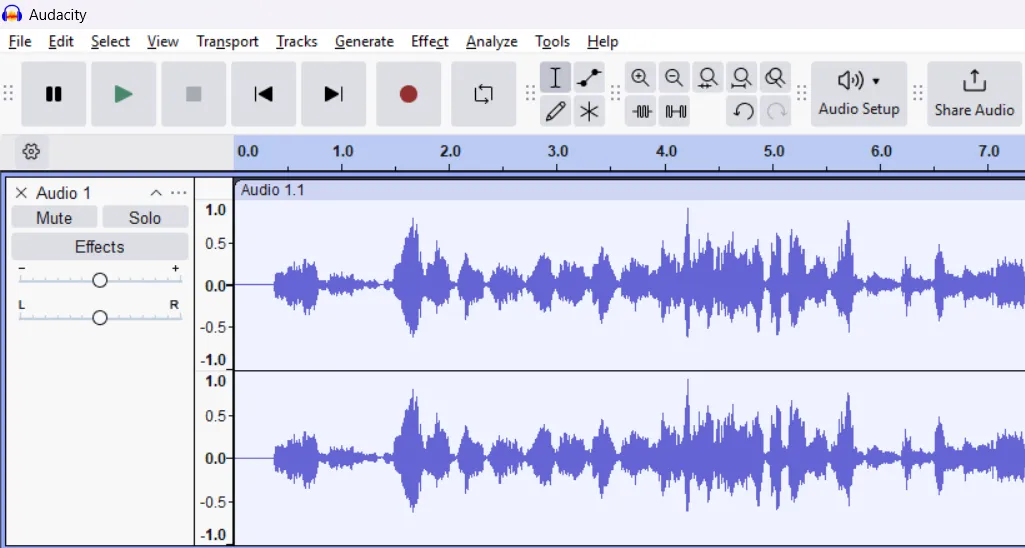Open the Generate menu
Image resolution: width=1025 pixels, height=548 pixels.
tap(364, 41)
